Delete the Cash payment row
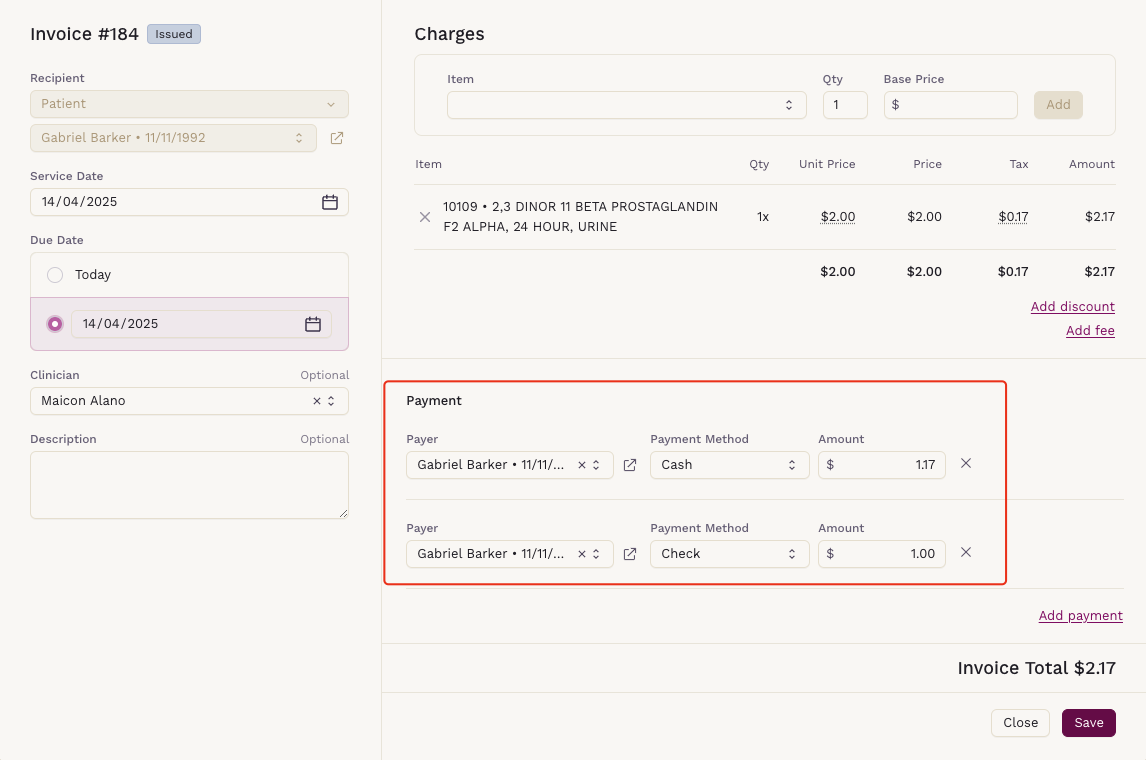 (965, 463)
